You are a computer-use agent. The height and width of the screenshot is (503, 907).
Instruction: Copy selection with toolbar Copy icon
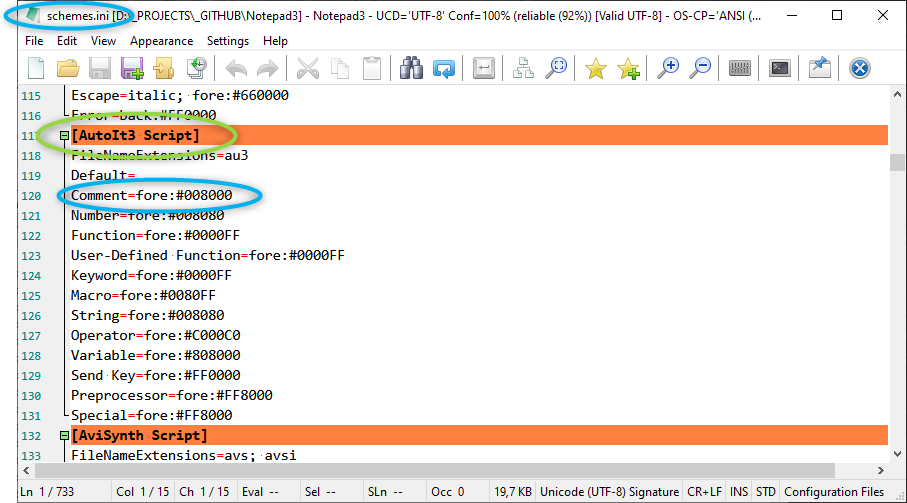[340, 68]
